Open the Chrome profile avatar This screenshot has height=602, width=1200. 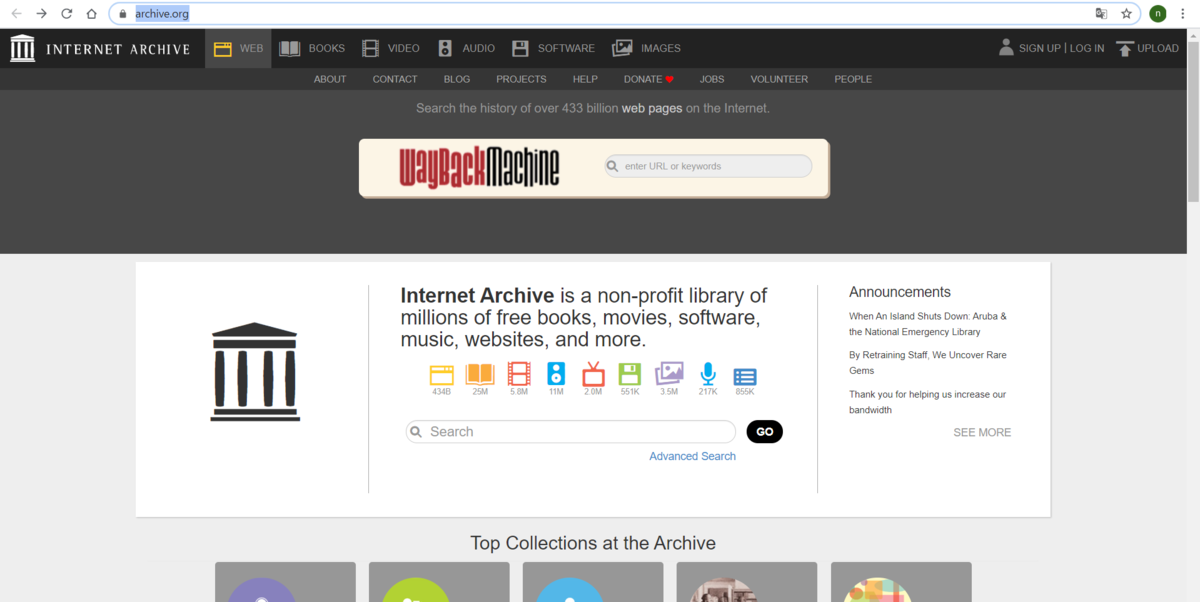tap(1158, 14)
